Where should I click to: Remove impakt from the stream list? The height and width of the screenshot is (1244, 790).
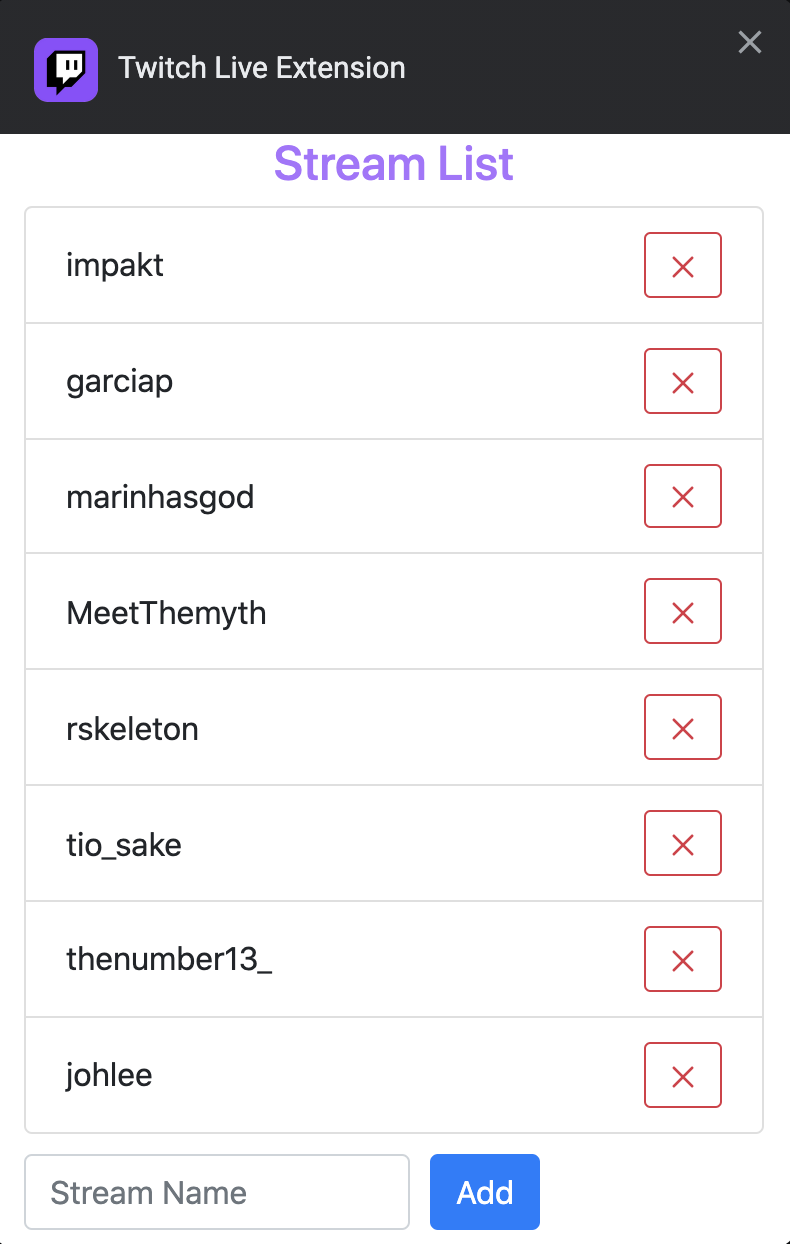(682, 266)
